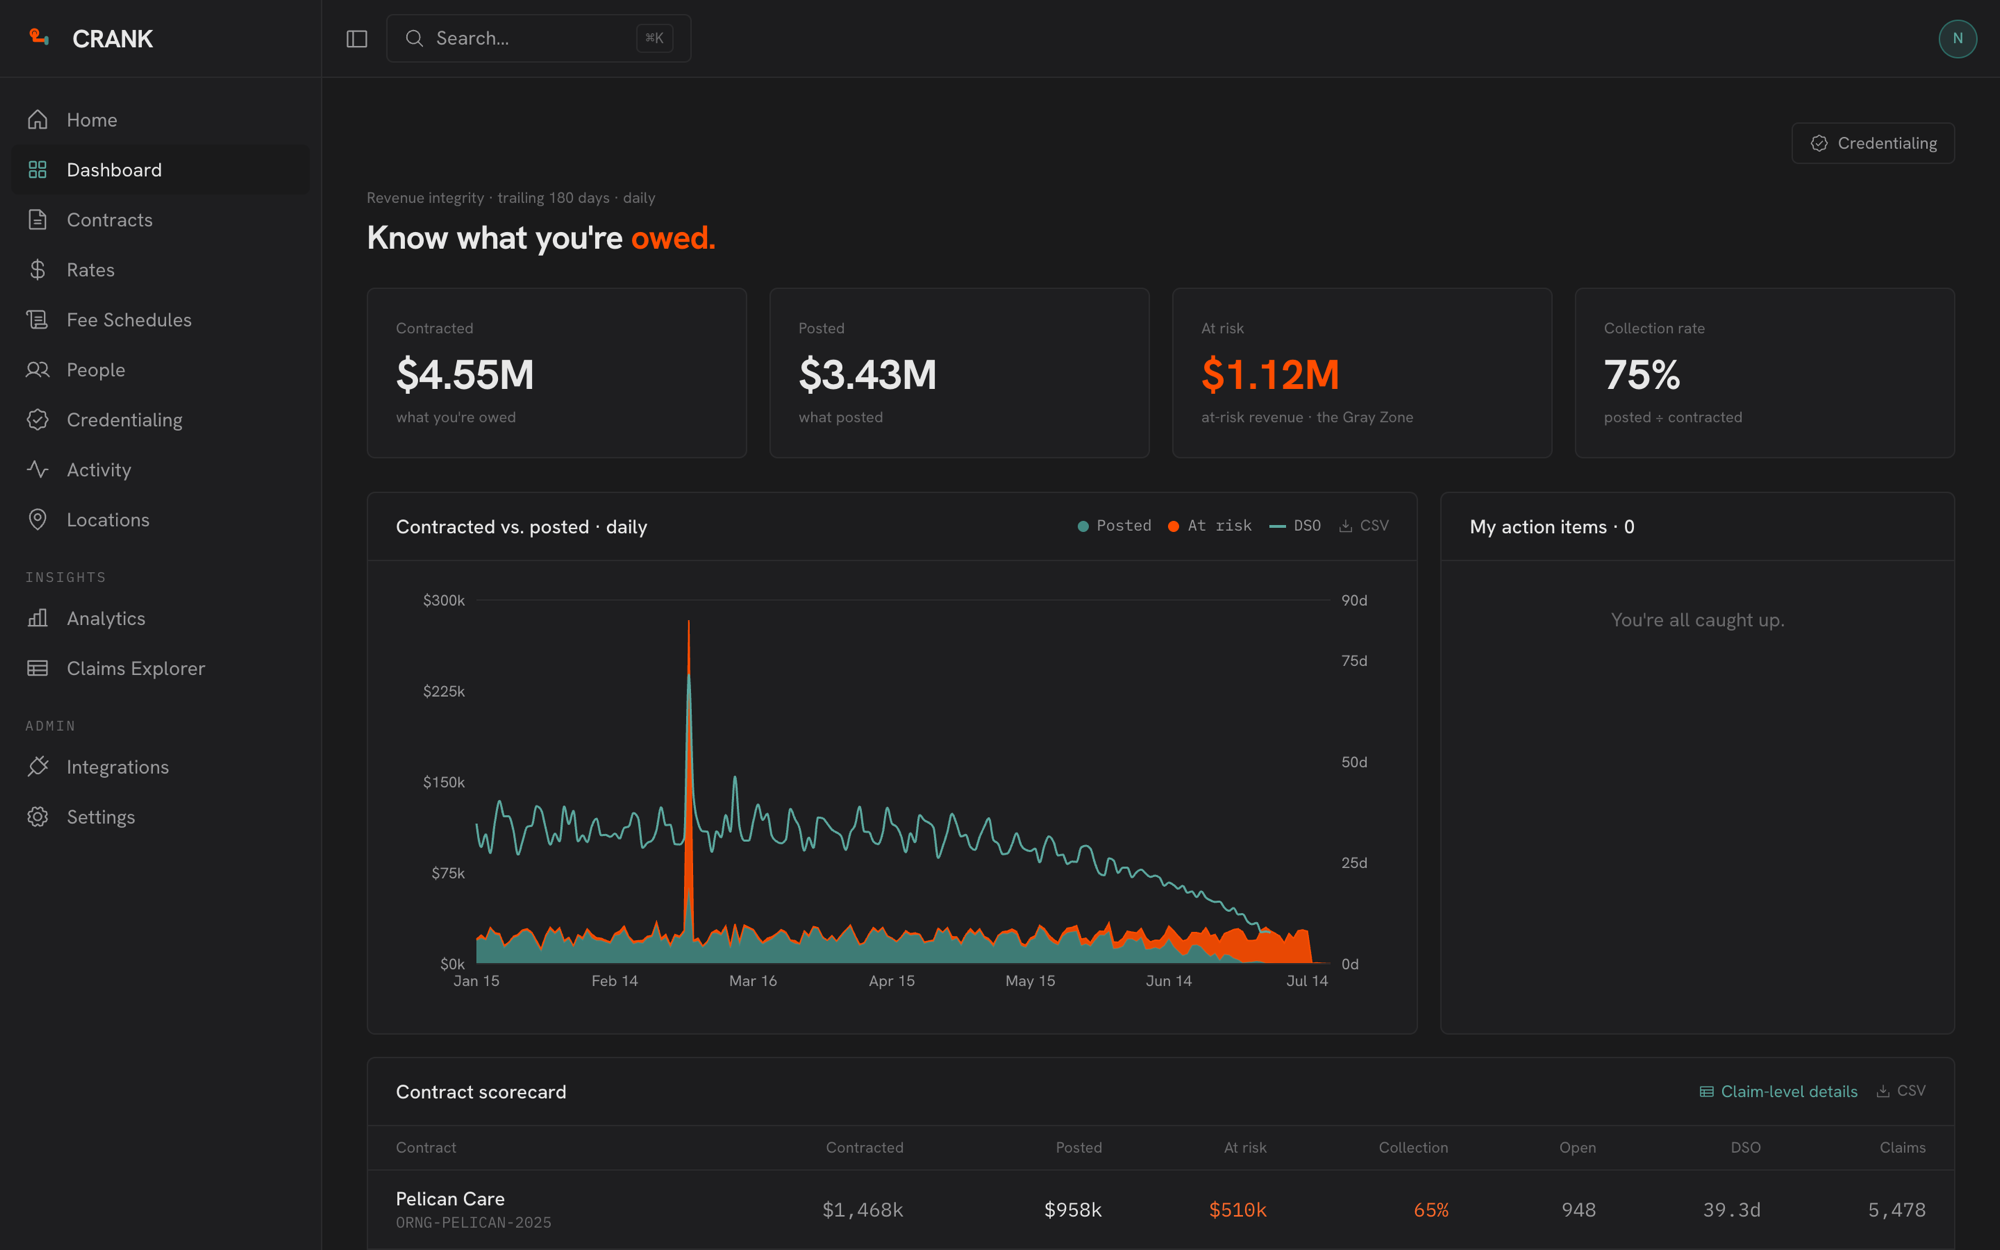Open Integrations under Admin

click(x=160, y=767)
